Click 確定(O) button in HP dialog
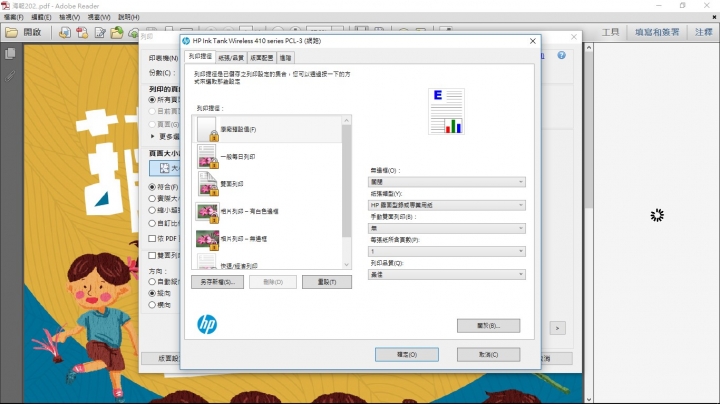Screen dimensions: 720x404 [x=407, y=354]
